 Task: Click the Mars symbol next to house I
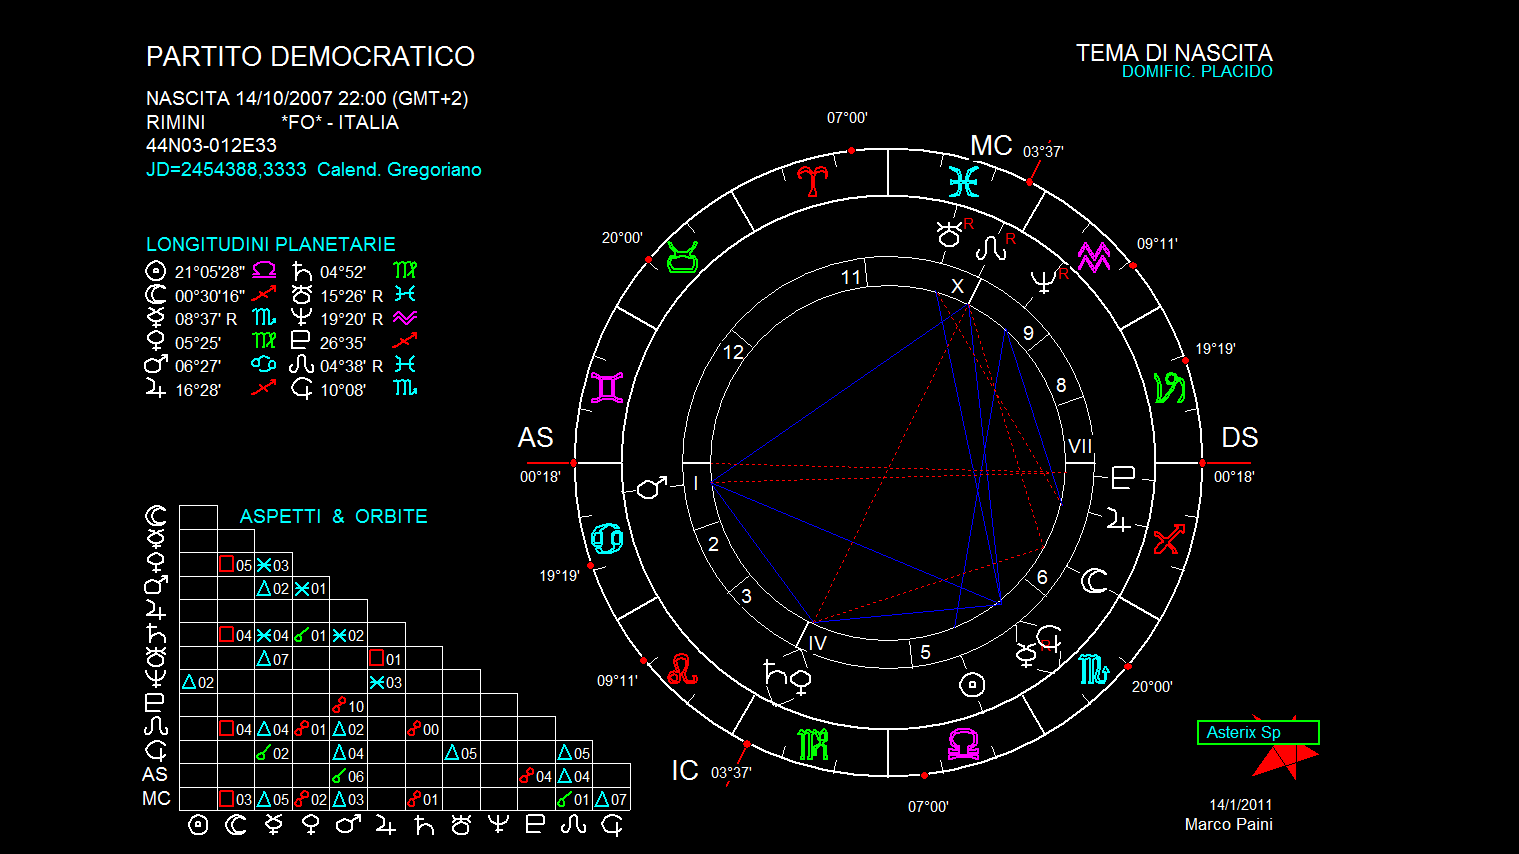pos(652,487)
